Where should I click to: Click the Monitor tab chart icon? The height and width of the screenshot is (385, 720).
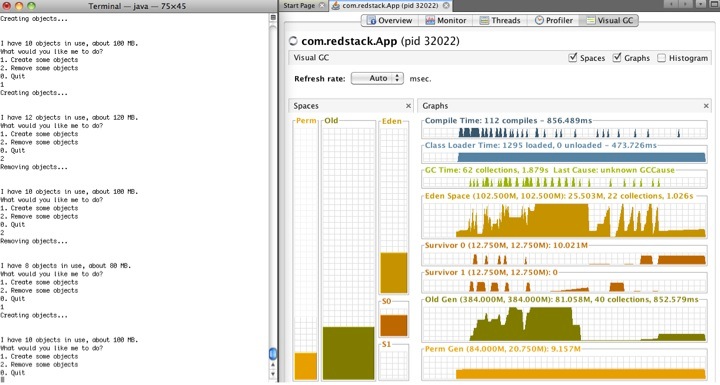(x=430, y=21)
